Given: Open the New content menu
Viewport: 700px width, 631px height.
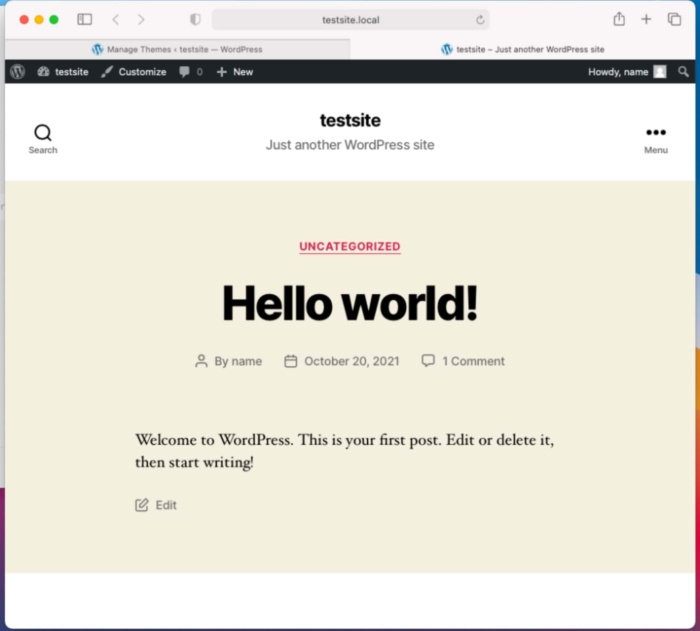Looking at the screenshot, I should pos(235,71).
